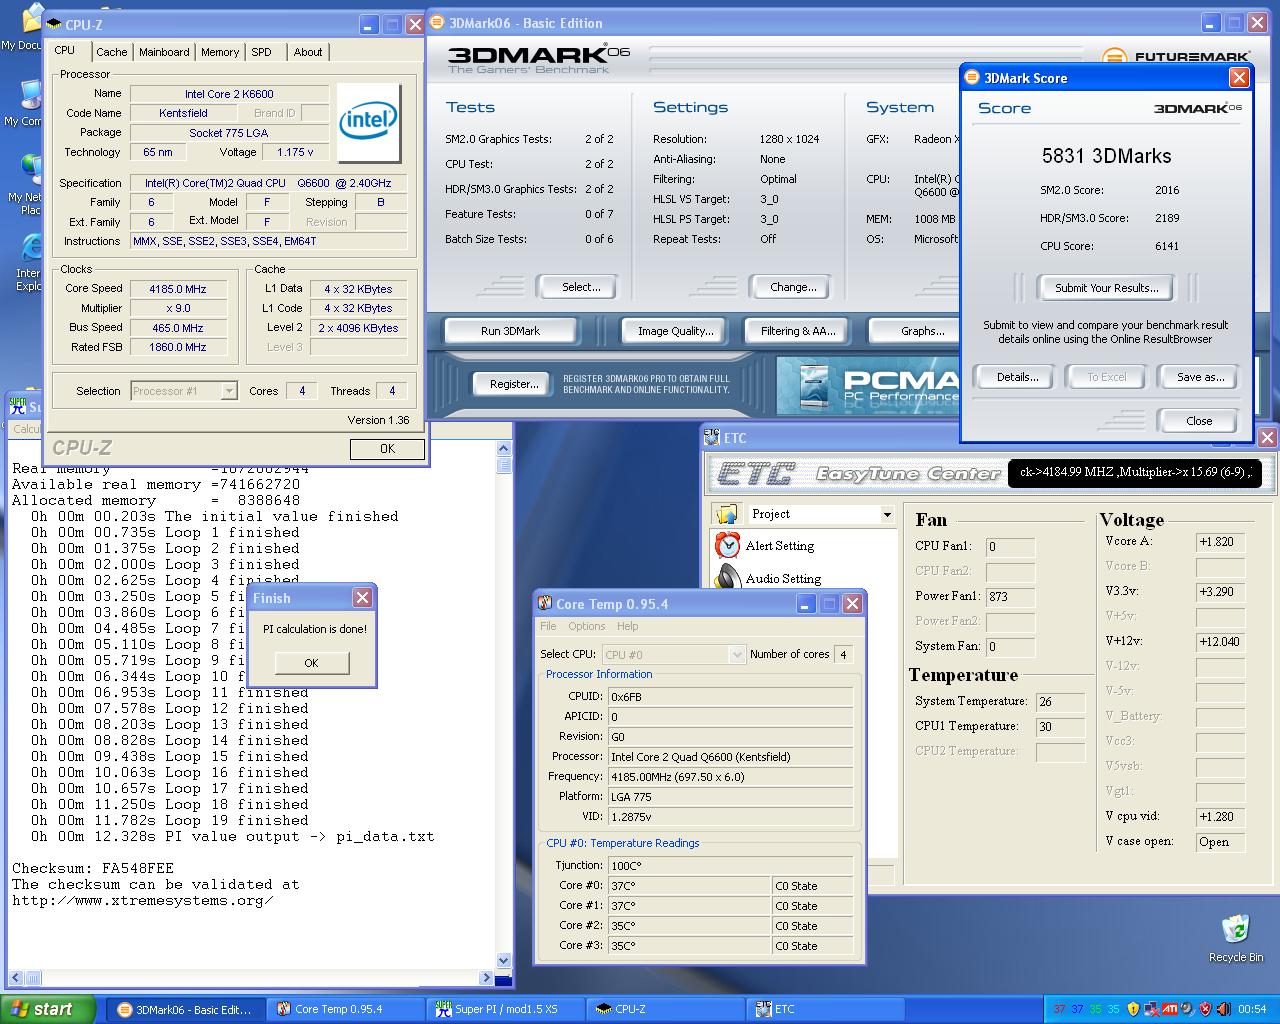The image size is (1280, 1024).
Task: Click the Filtering & AA button
Action: pyautogui.click(x=798, y=331)
